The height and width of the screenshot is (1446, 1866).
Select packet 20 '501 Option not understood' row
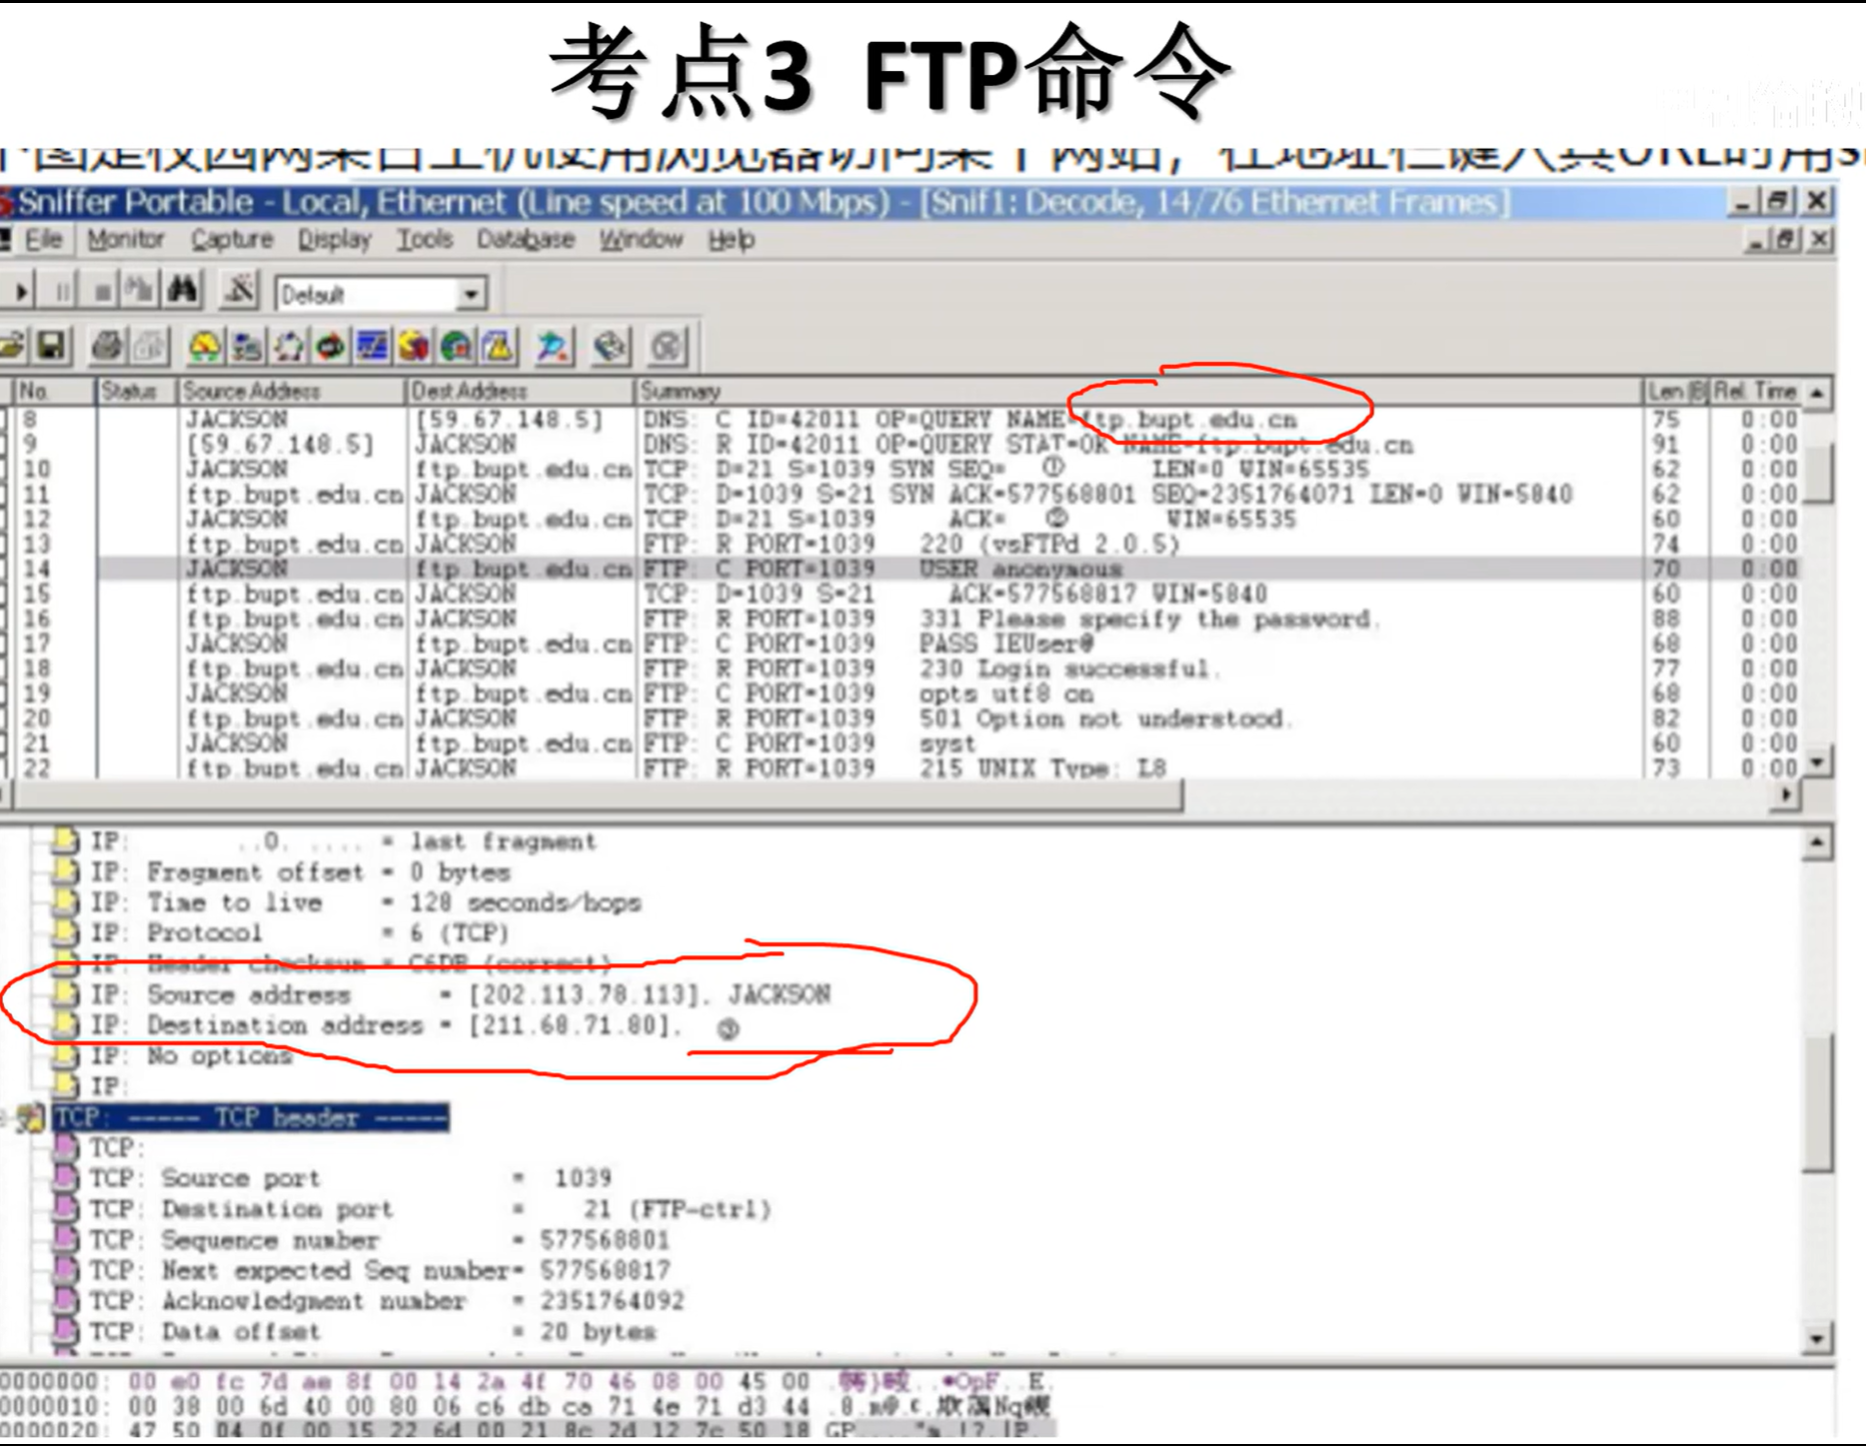(x=900, y=719)
